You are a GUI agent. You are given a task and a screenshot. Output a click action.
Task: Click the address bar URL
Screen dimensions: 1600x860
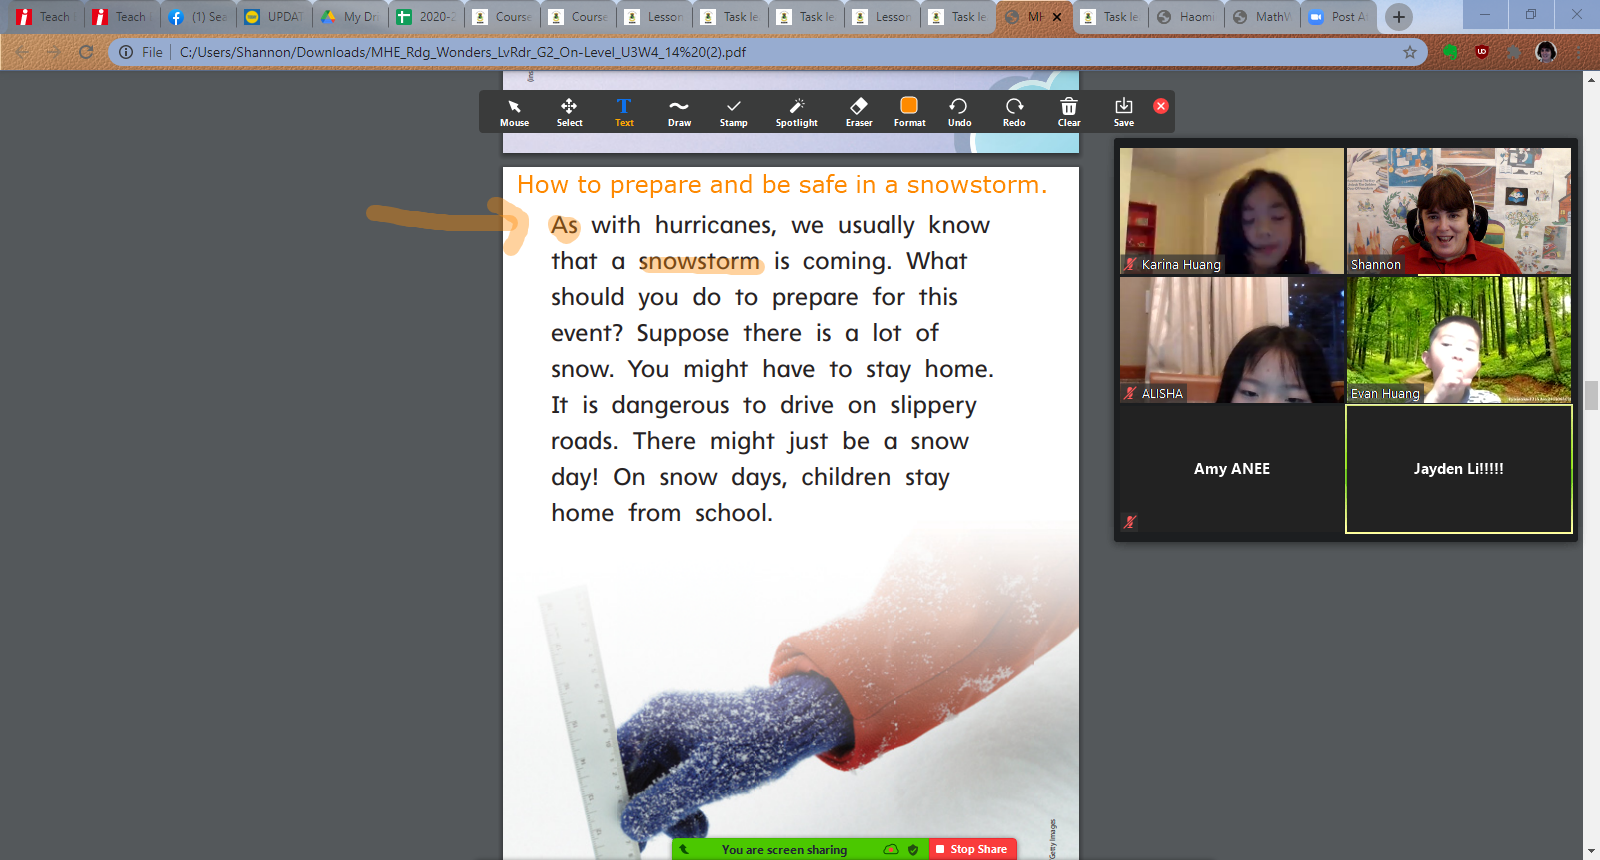coord(463,52)
